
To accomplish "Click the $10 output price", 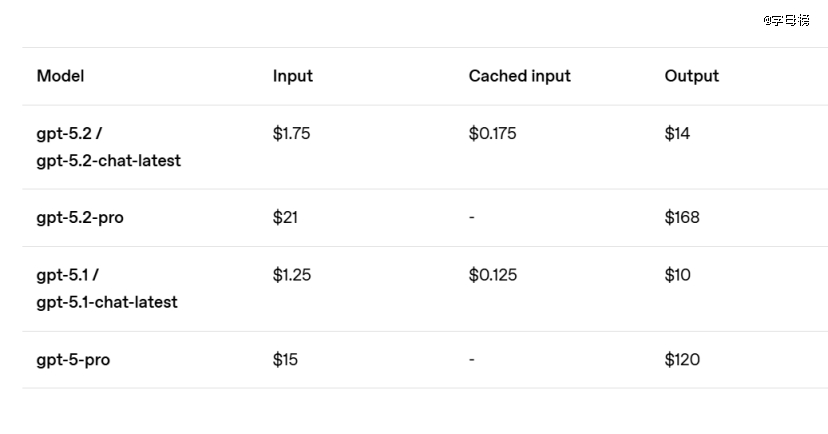I will [677, 275].
